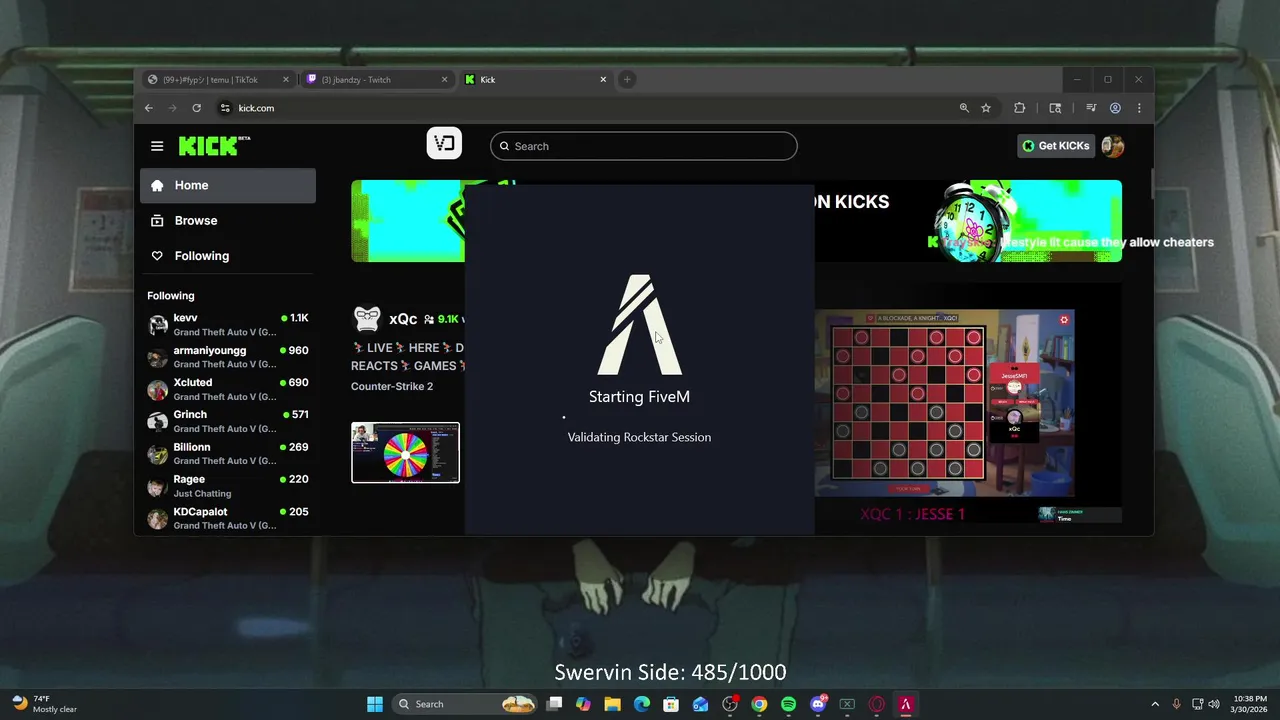
Task: Open OBS Studio from the taskbar
Action: tap(730, 704)
